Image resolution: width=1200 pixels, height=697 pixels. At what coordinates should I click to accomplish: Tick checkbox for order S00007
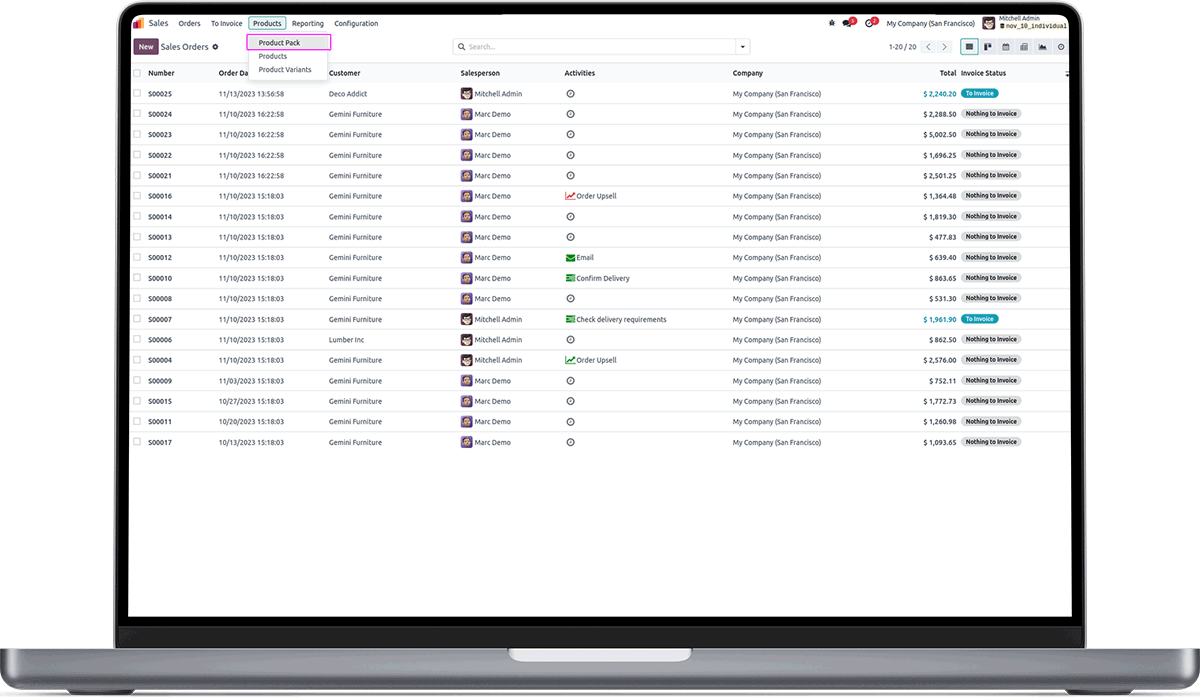pyautogui.click(x=137, y=319)
